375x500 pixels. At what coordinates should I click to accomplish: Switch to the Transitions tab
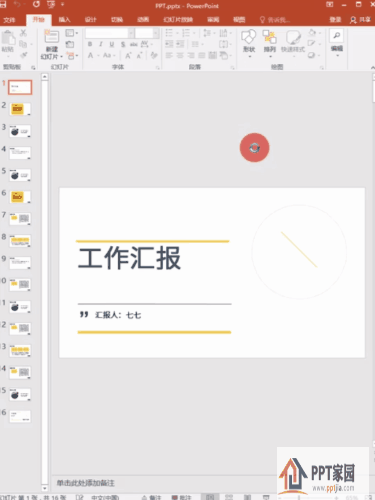tap(117, 20)
